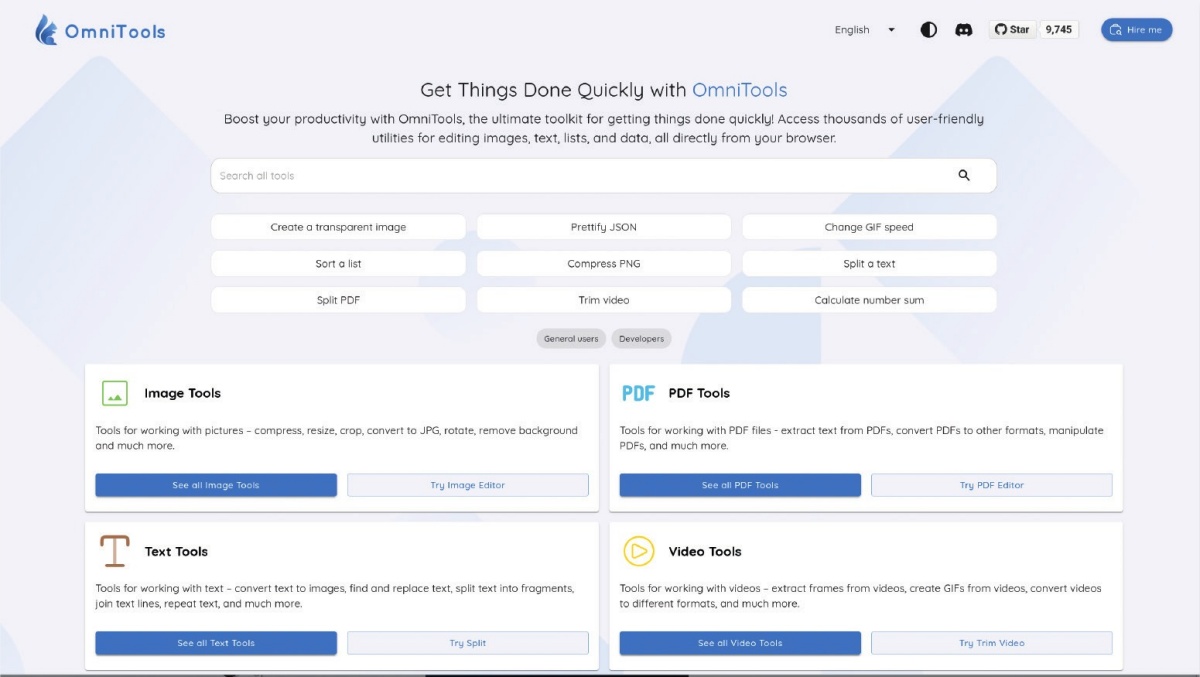Click the Image Tools picture icon
Viewport: 1200px width, 677px height.
[x=115, y=393]
